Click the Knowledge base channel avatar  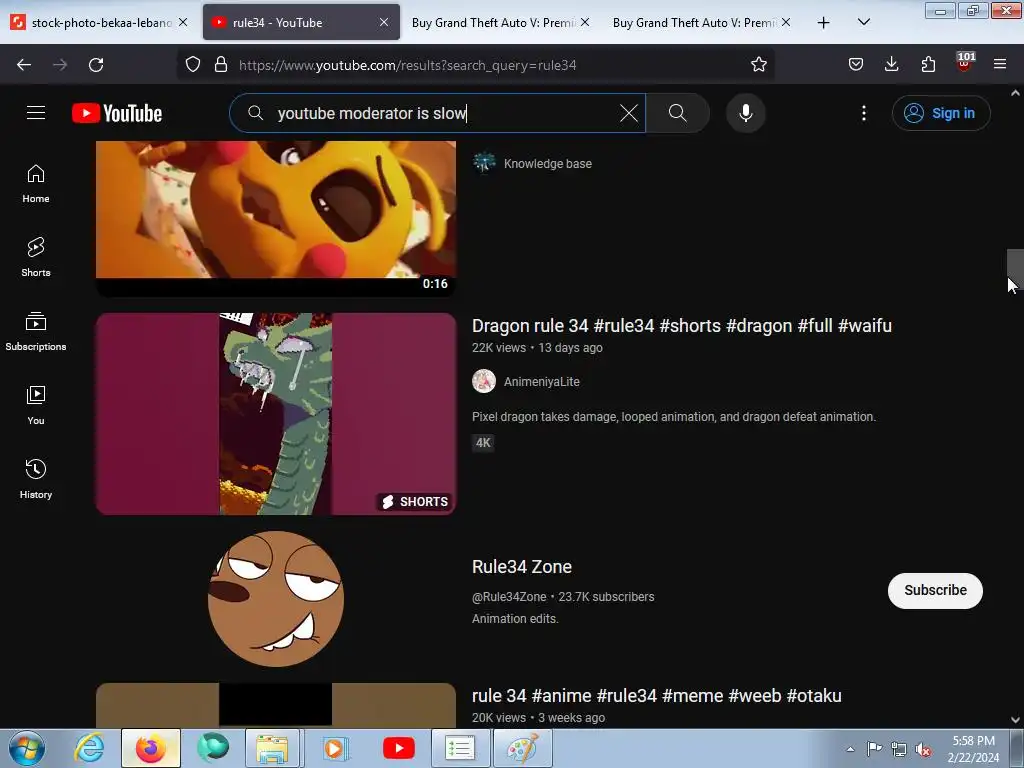click(484, 163)
